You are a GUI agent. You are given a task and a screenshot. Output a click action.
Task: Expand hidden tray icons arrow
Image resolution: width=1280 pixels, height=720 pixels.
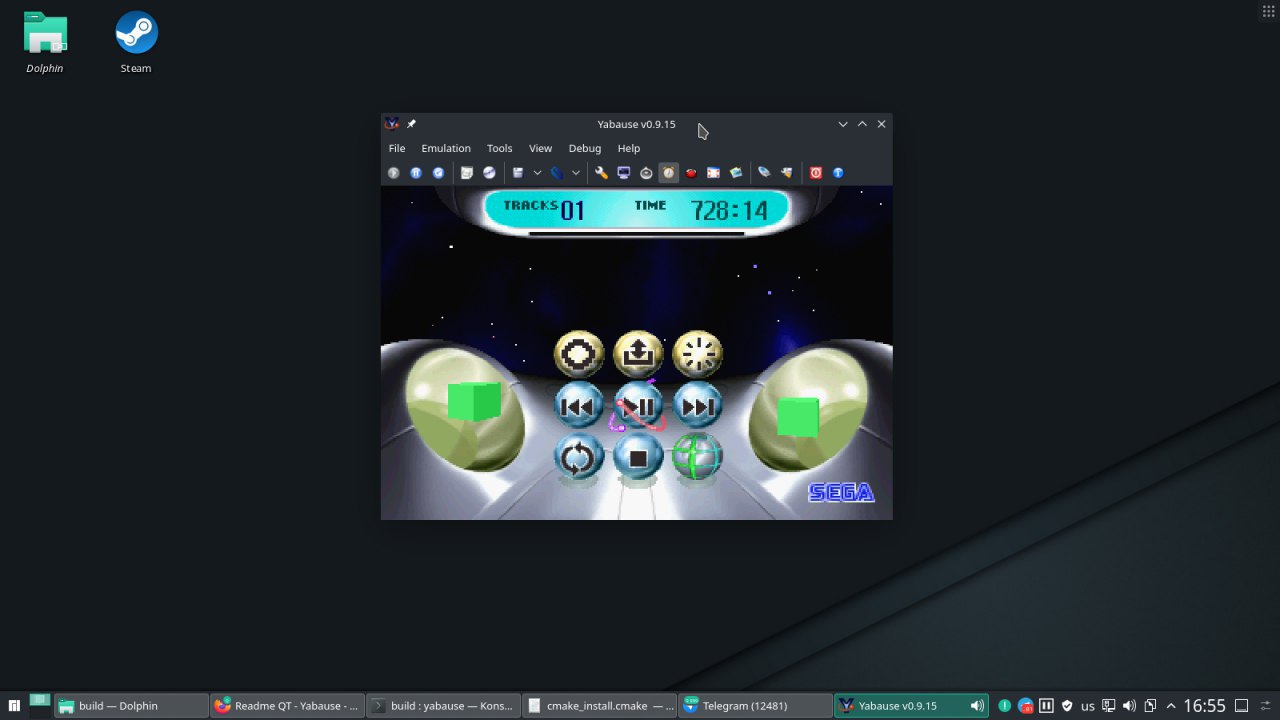click(1171, 706)
